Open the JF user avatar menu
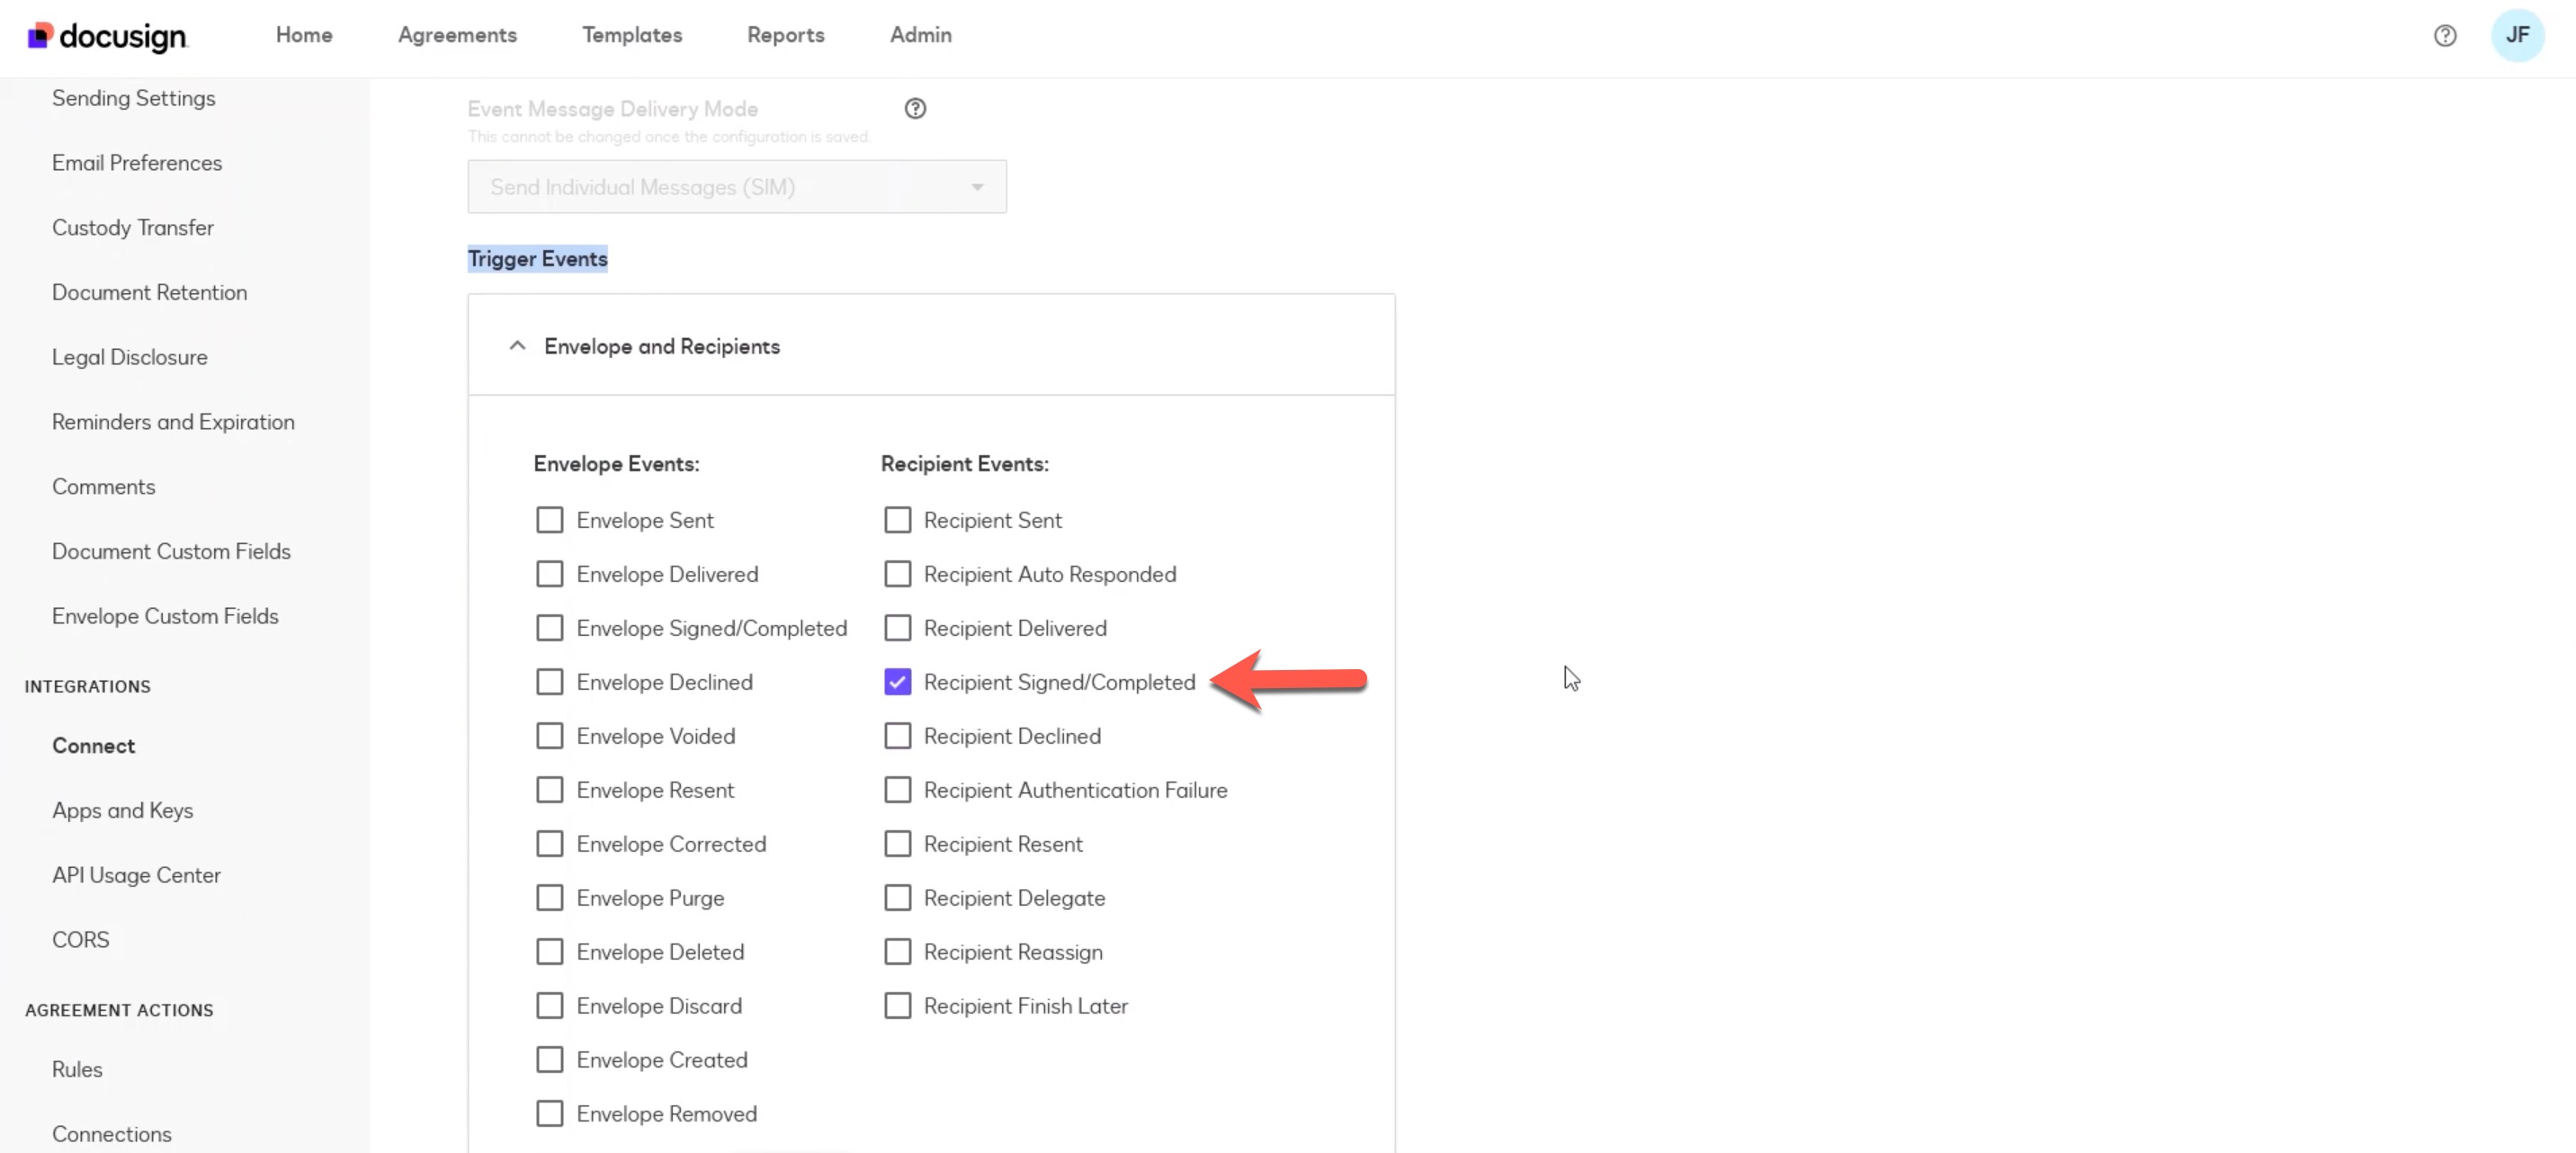 pyautogui.click(x=2517, y=36)
